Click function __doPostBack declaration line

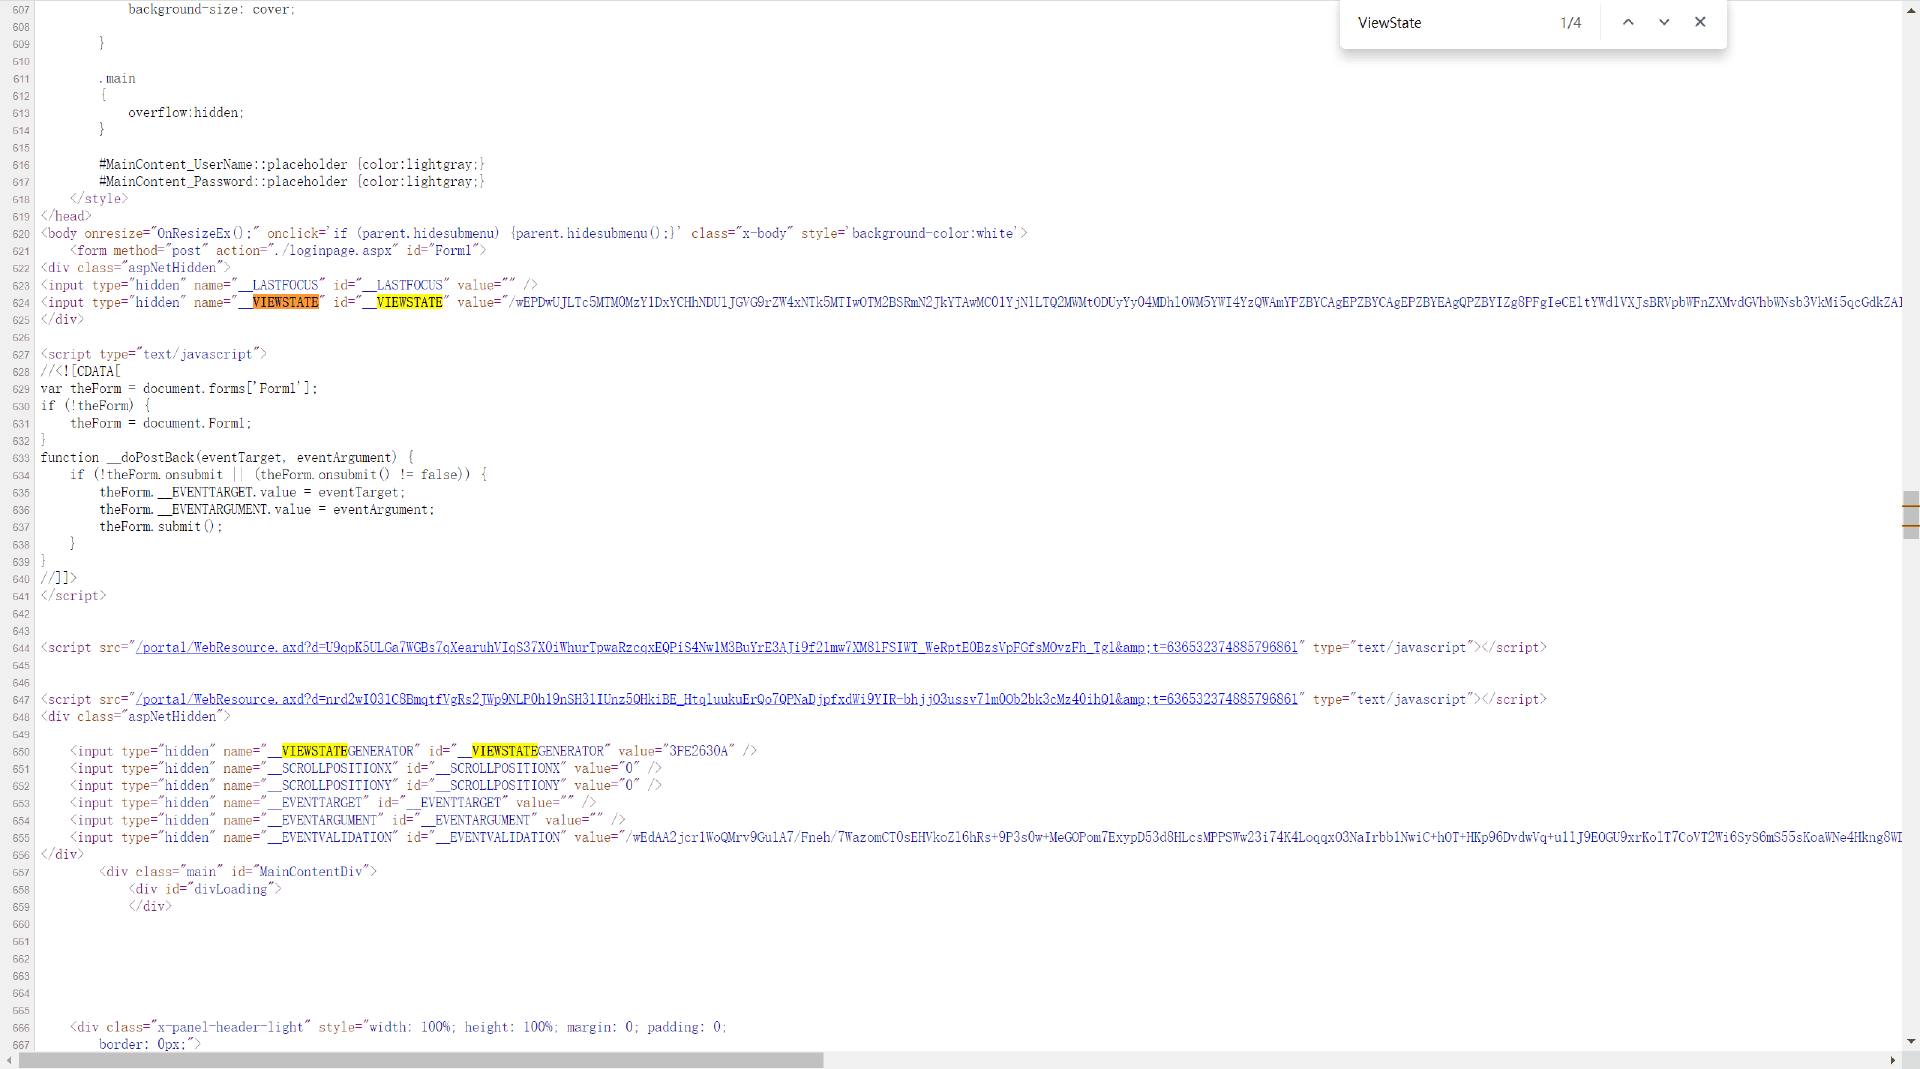pos(227,458)
